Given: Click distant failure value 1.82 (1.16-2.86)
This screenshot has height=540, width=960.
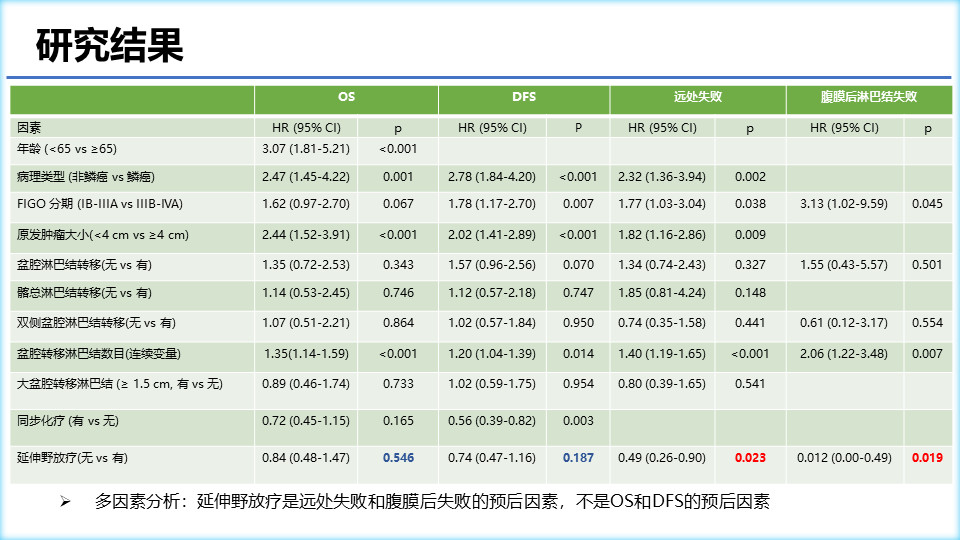Looking at the screenshot, I should pyautogui.click(x=662, y=234).
